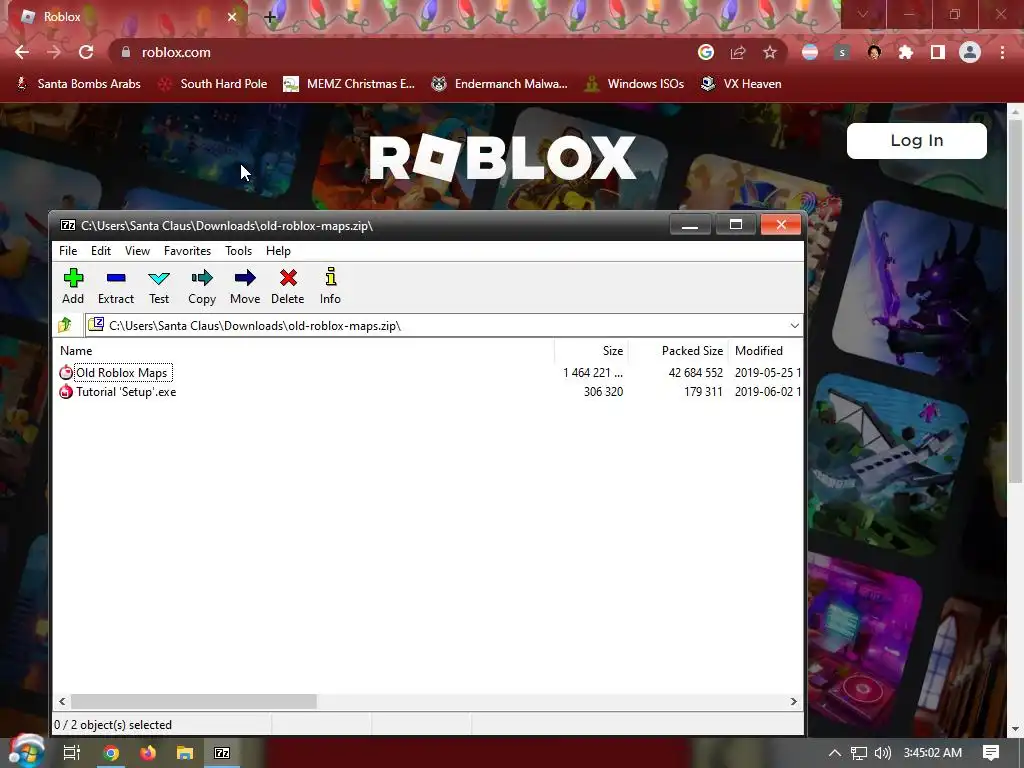The image size is (1024, 768).
Task: Select the Old Roblox Maps entry
Action: click(121, 373)
